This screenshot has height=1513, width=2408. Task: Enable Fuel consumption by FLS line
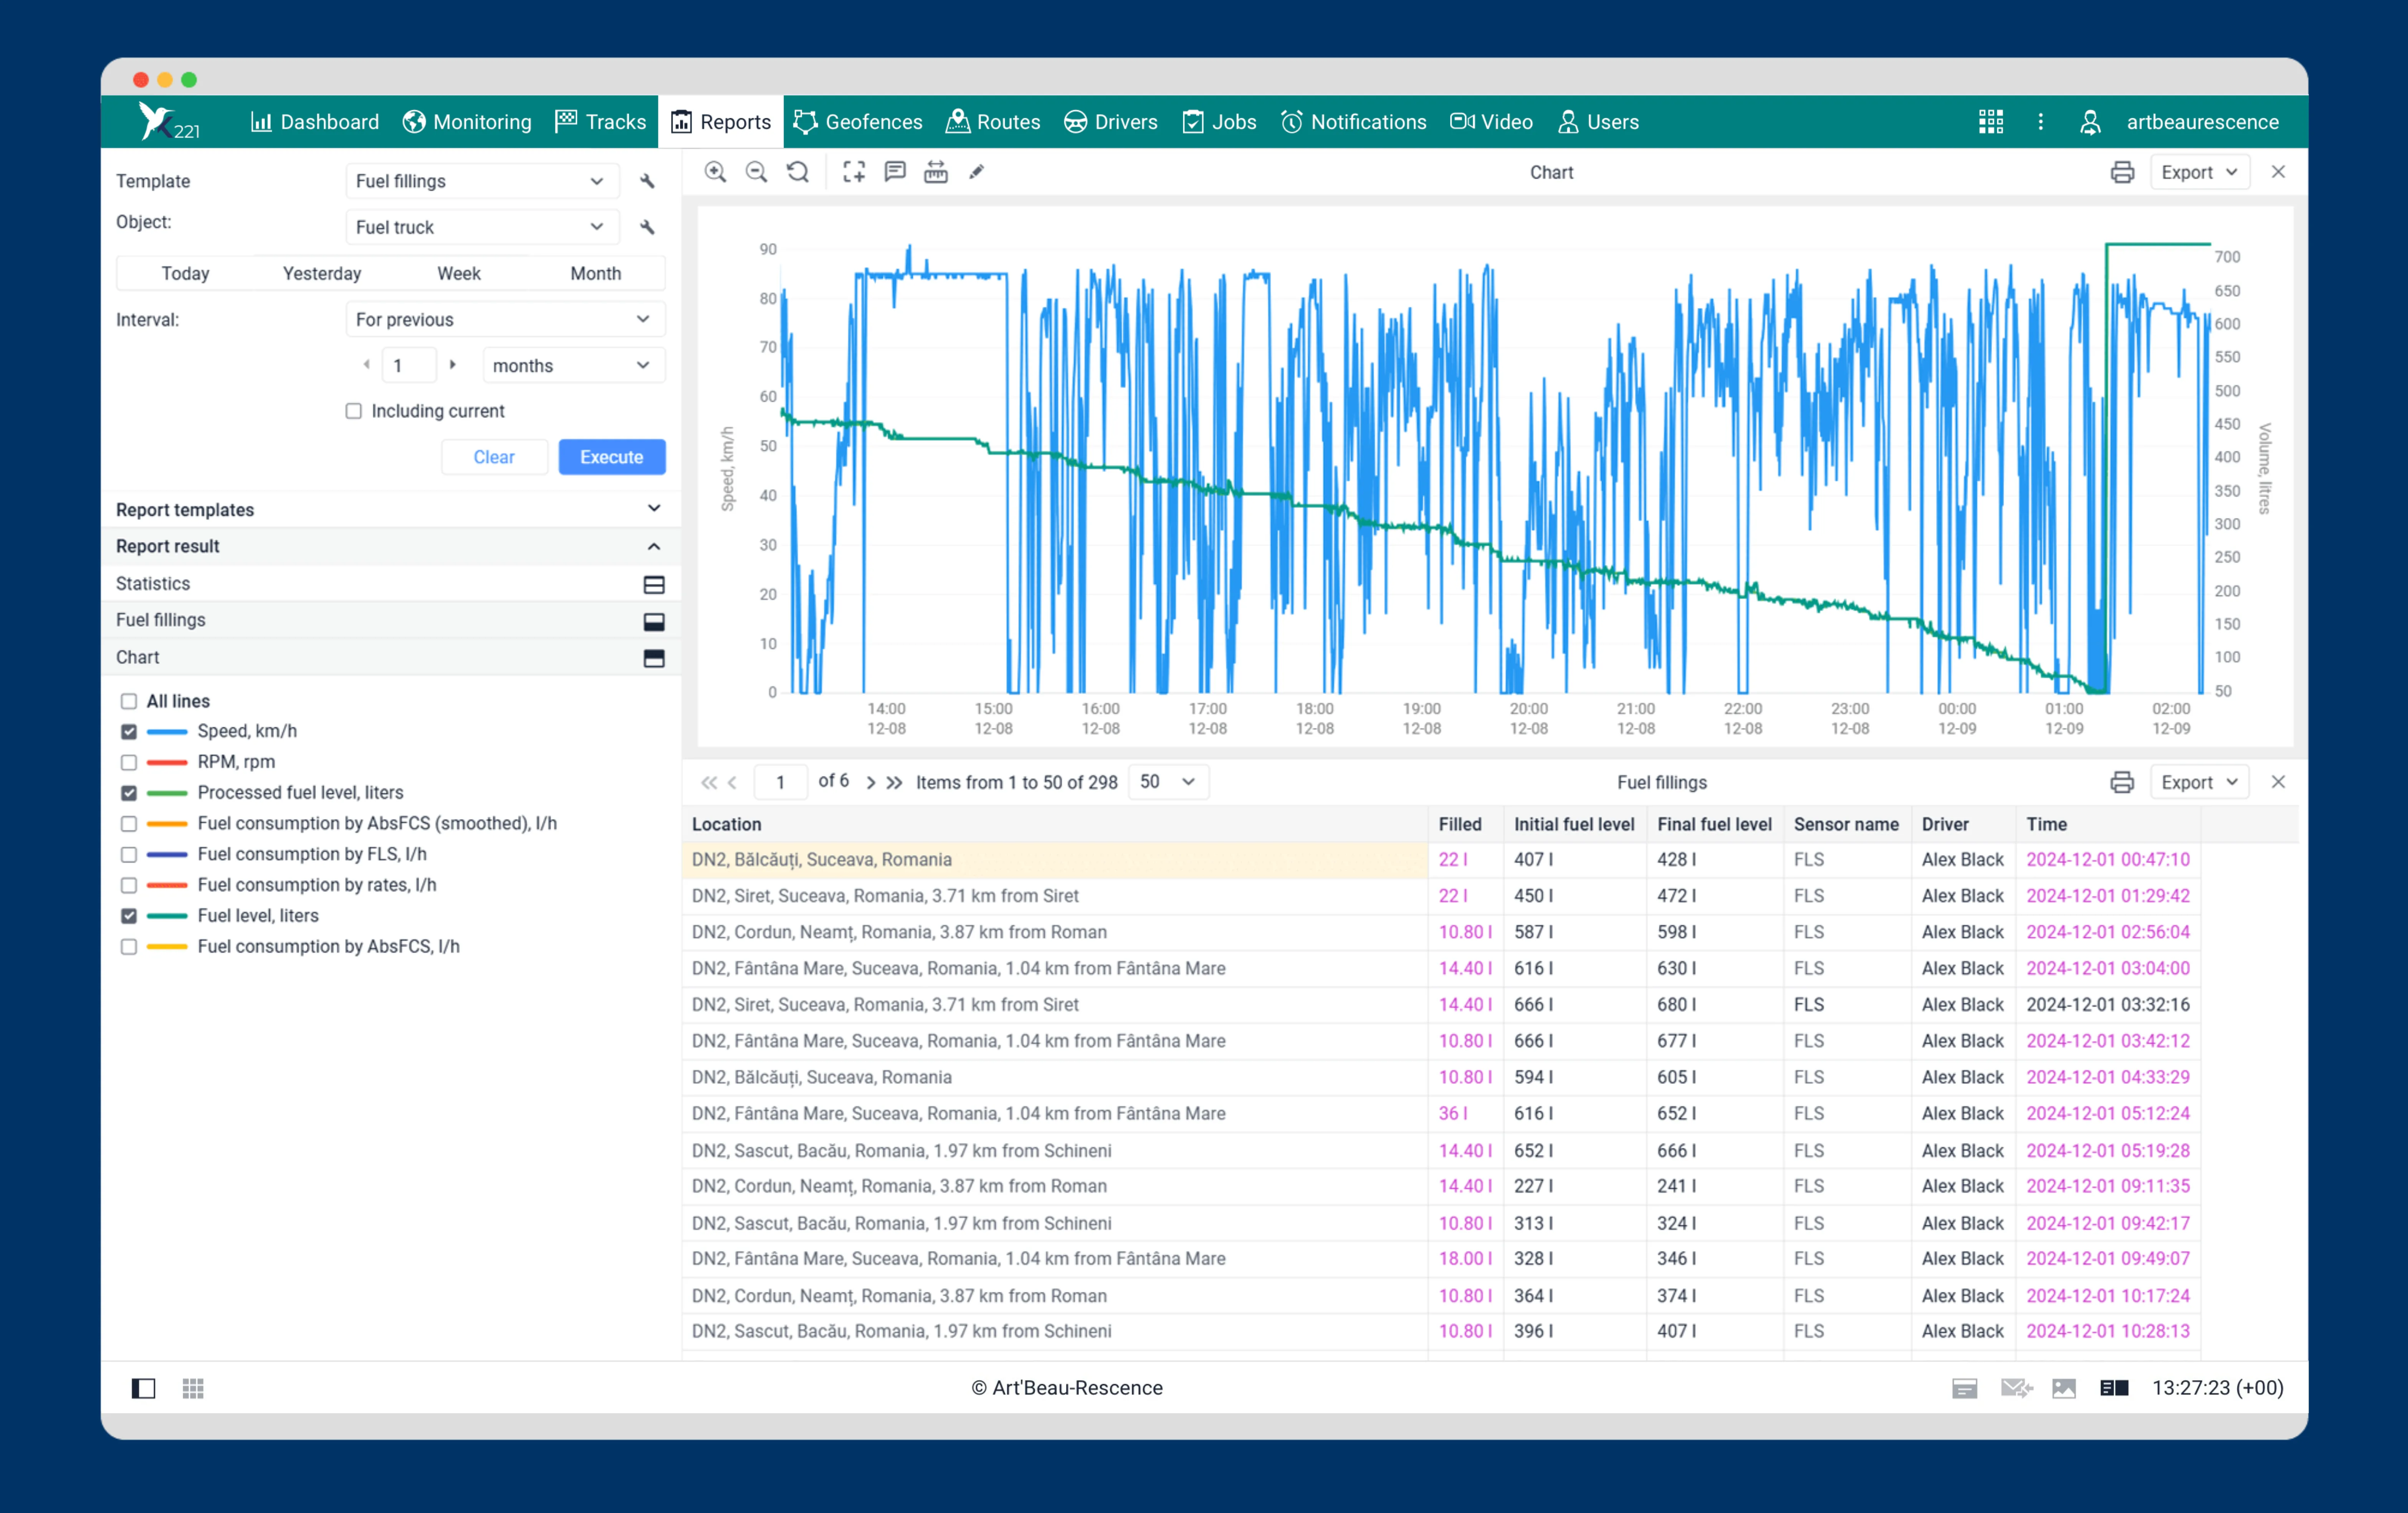pos(129,855)
